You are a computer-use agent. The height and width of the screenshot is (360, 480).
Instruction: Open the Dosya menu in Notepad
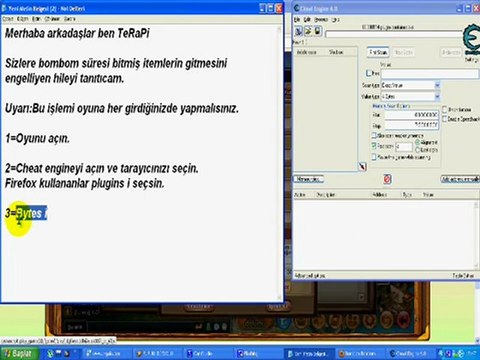click(7, 19)
